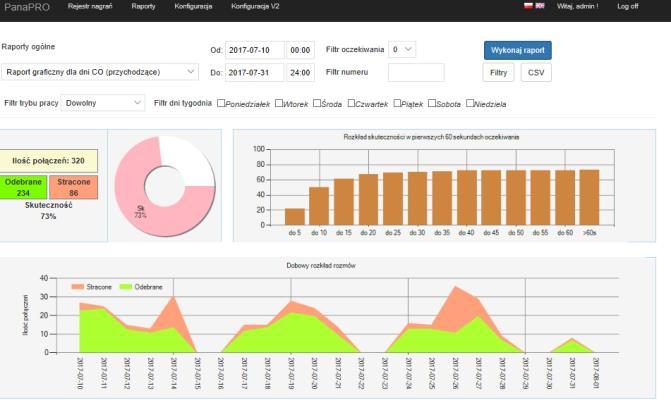Click the Dobowy rozkład rozmów chart title
The height and width of the screenshot is (405, 671).
point(321,265)
